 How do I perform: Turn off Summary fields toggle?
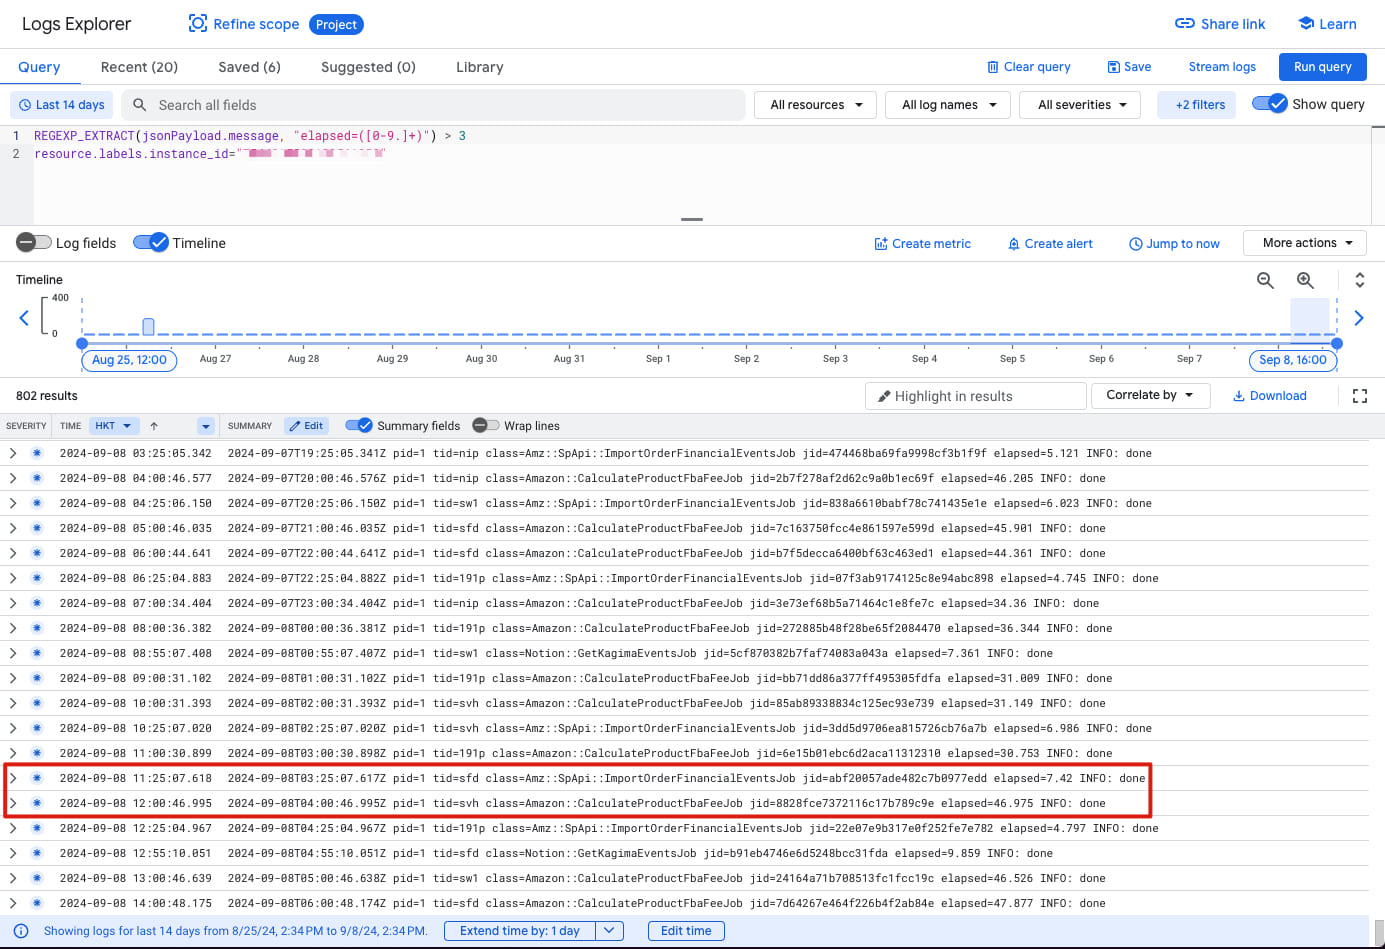pyautogui.click(x=359, y=425)
